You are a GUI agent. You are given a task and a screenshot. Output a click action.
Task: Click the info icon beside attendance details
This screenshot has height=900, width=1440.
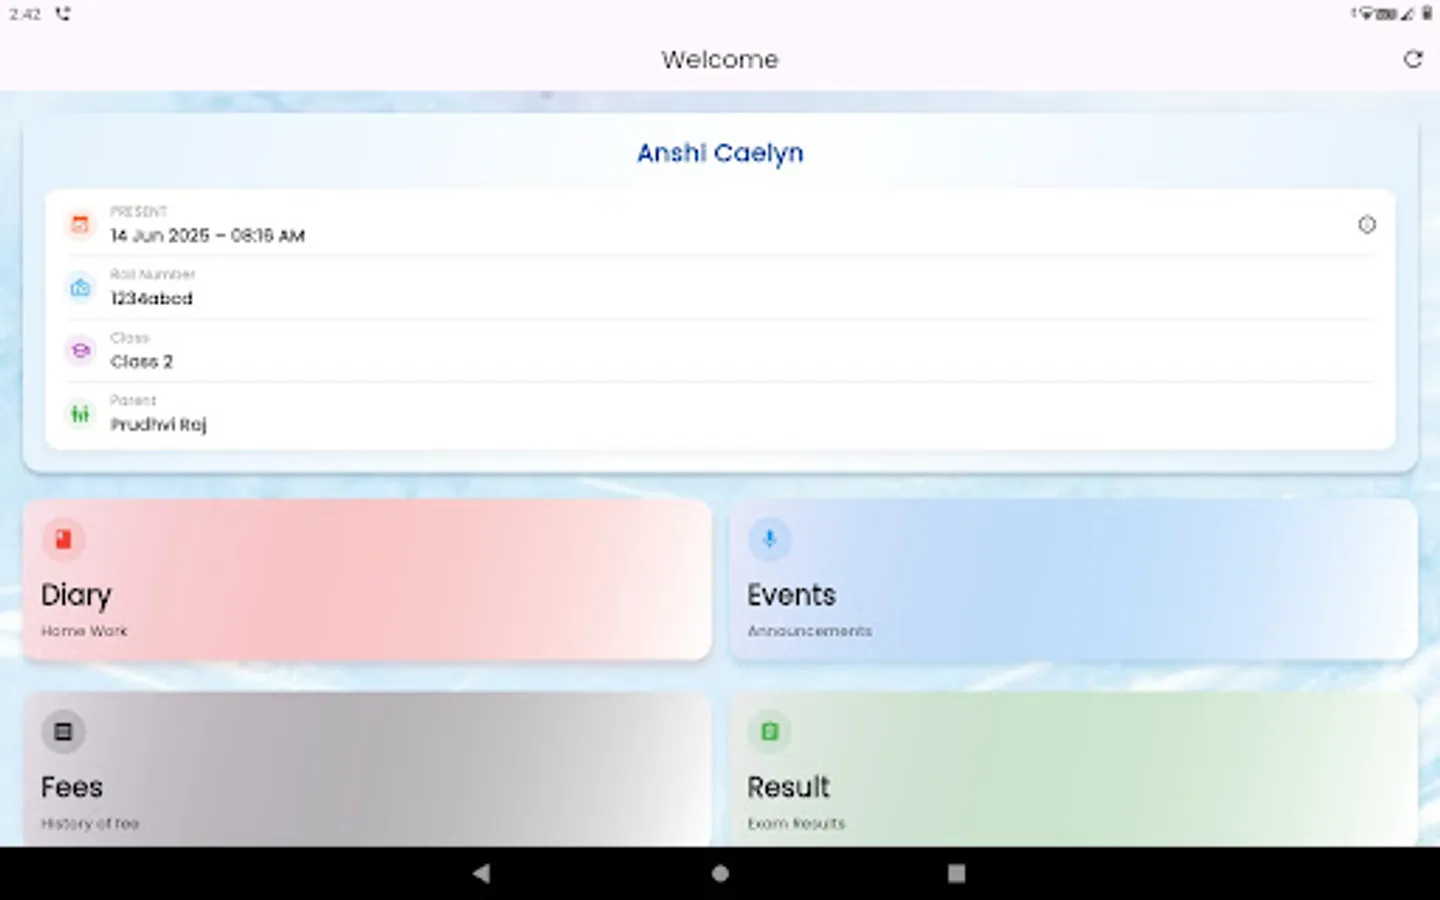(1367, 225)
